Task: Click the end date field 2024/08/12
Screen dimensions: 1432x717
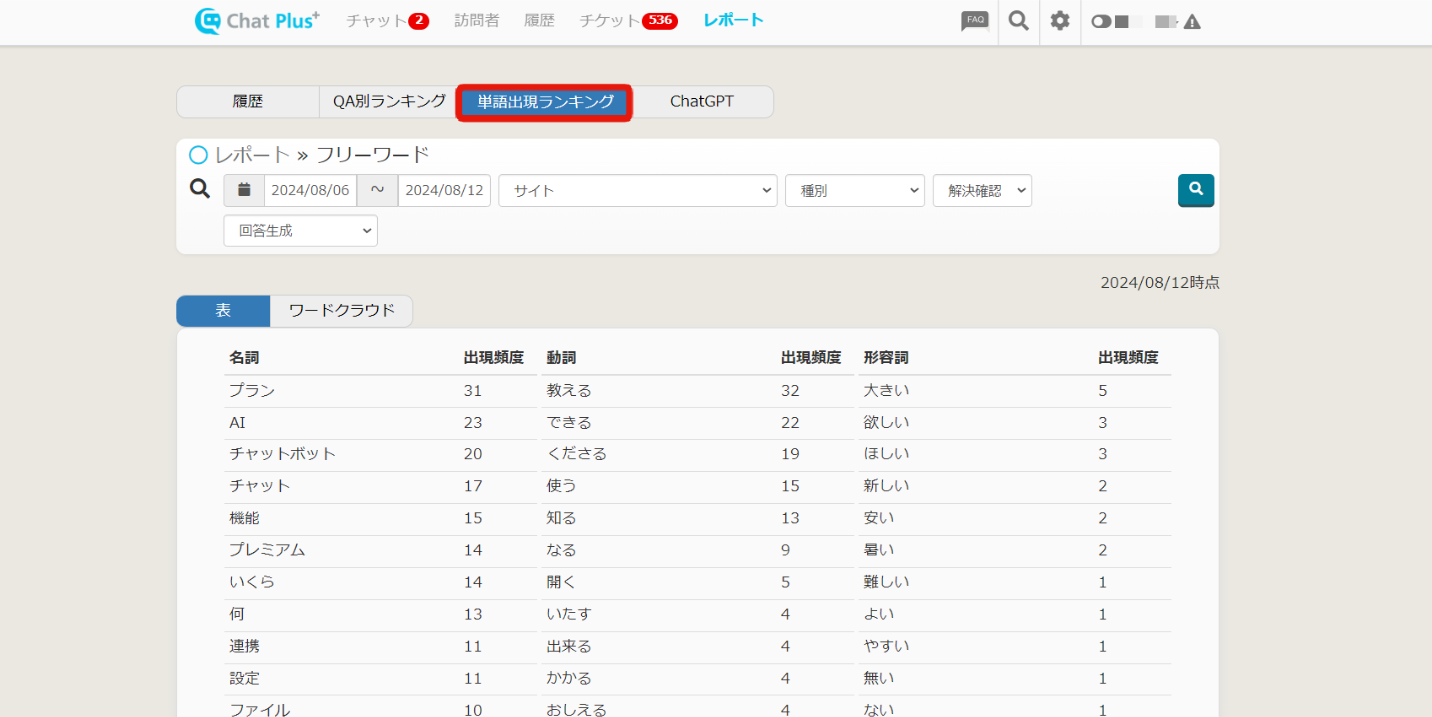Action: click(x=444, y=190)
